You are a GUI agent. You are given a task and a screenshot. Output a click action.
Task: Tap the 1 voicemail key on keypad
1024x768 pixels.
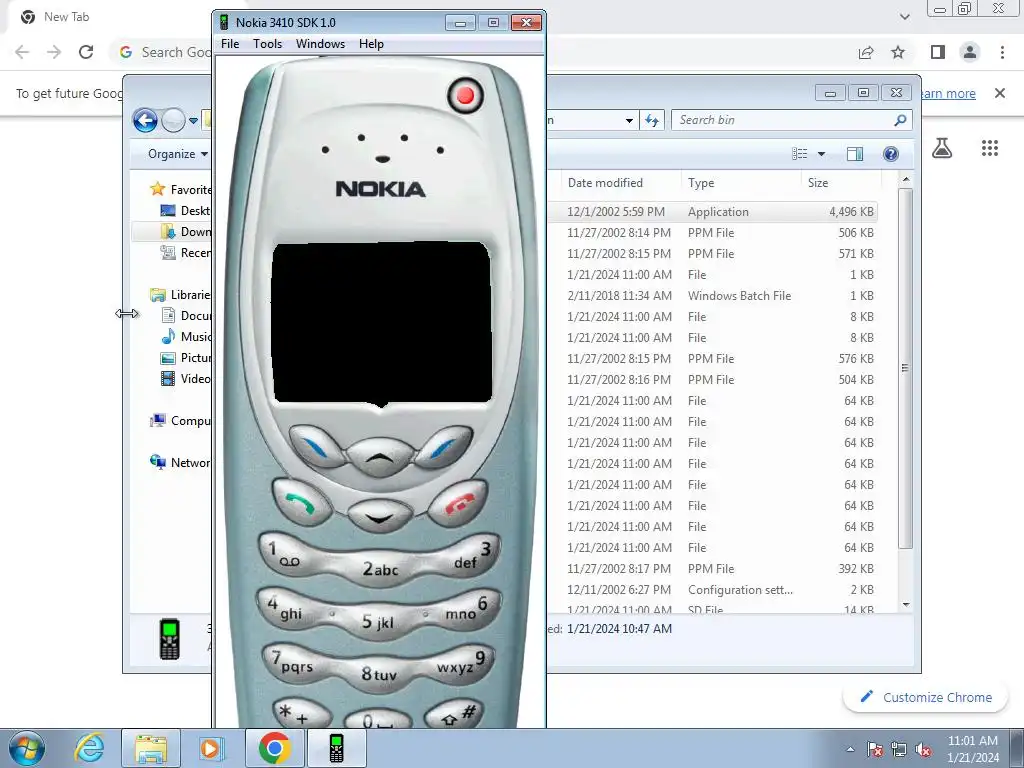click(295, 553)
